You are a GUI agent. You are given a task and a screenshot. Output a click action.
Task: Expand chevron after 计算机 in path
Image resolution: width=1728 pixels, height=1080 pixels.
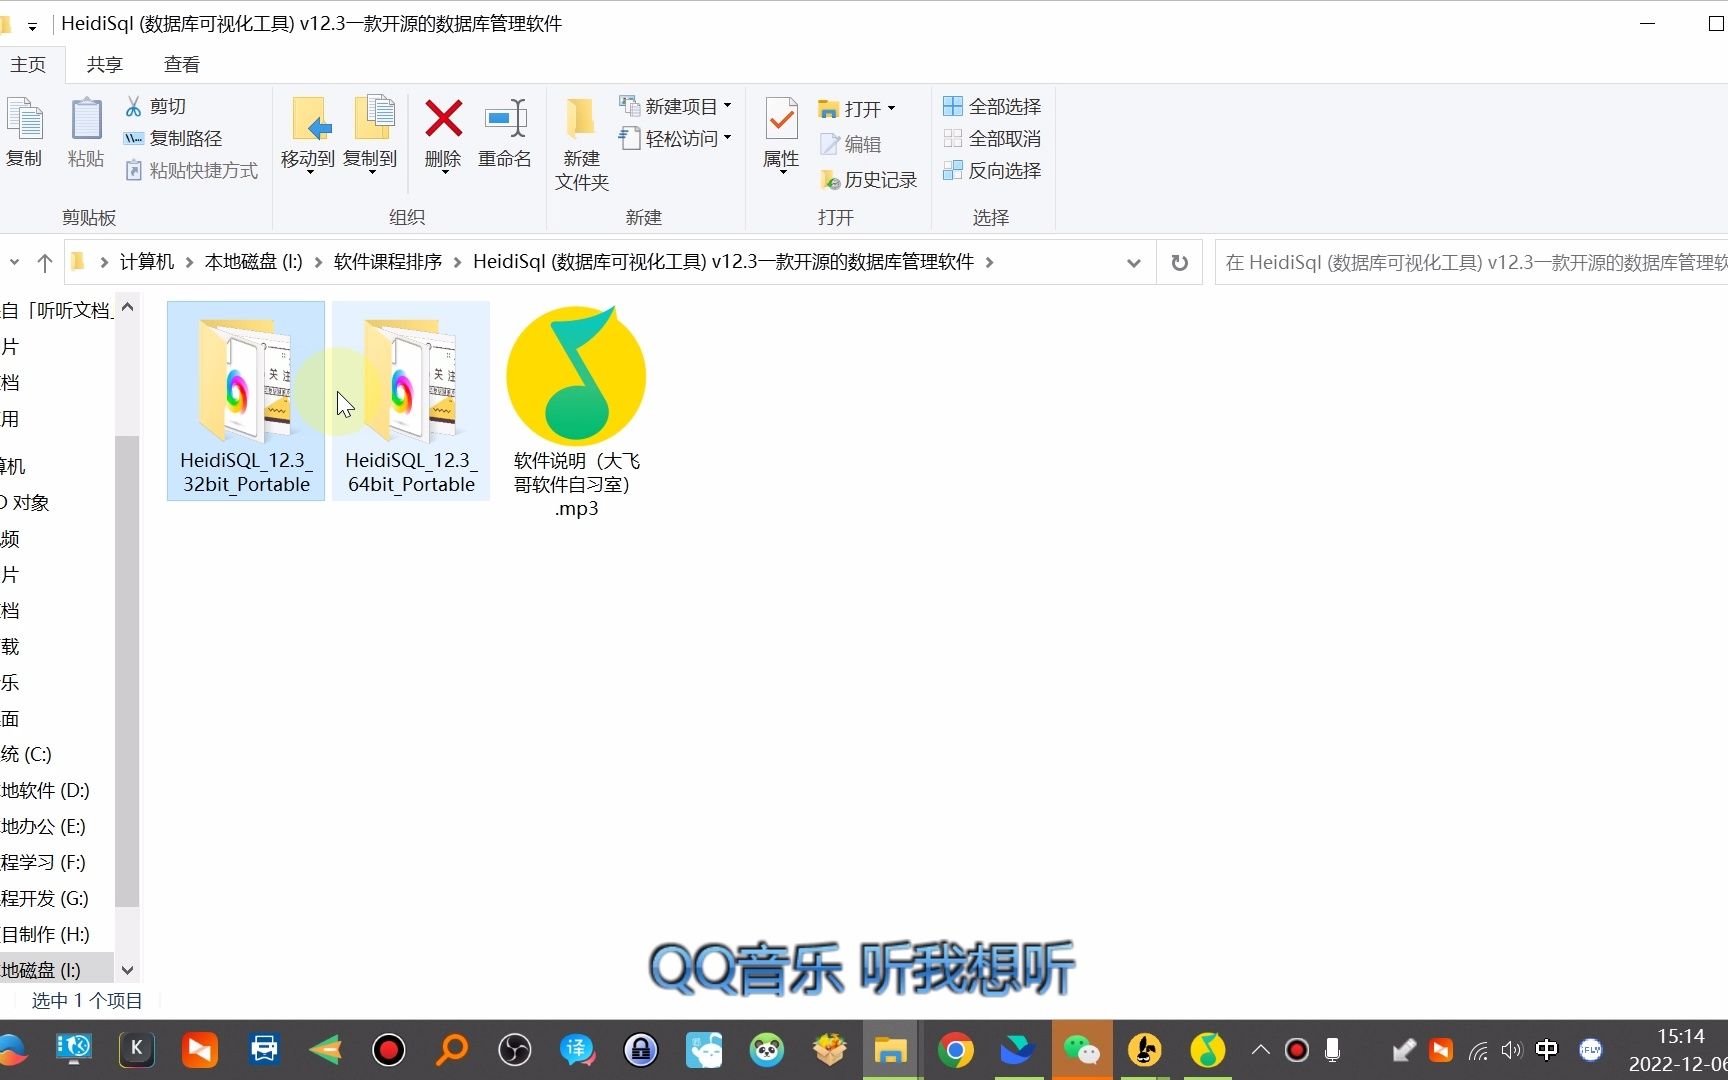[x=189, y=262]
